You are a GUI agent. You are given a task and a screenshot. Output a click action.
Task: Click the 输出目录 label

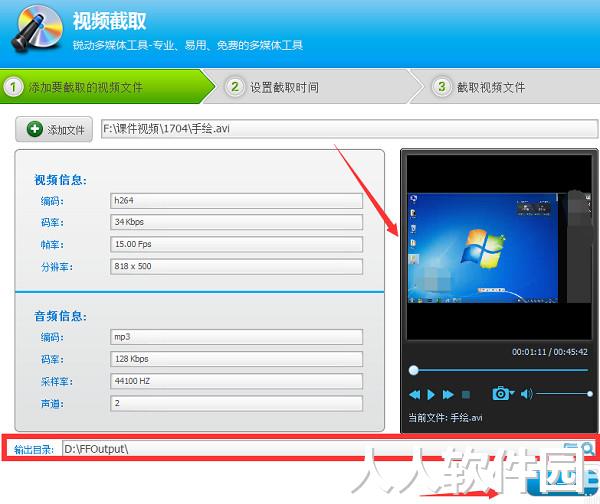[33, 450]
